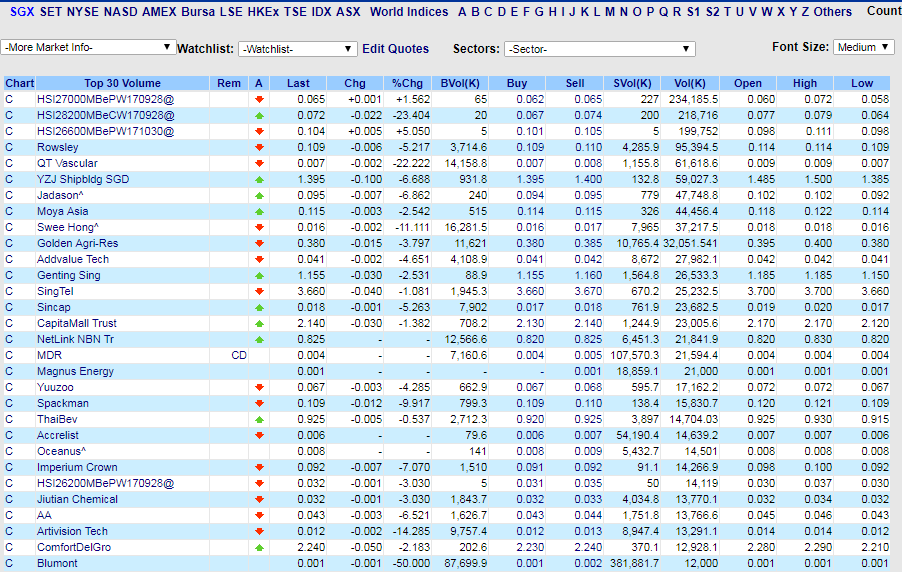Select the LSE exchange tab
This screenshot has width=902, height=572.
coord(231,12)
